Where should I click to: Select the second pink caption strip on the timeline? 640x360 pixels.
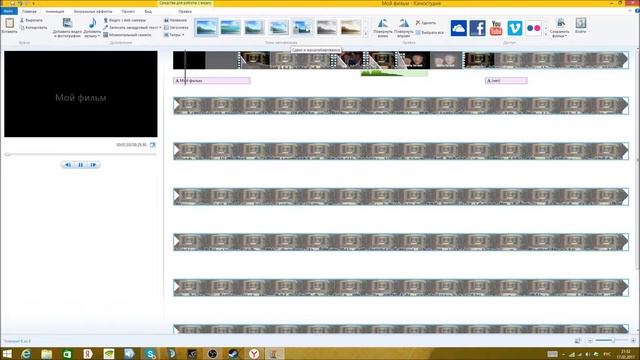tap(506, 81)
